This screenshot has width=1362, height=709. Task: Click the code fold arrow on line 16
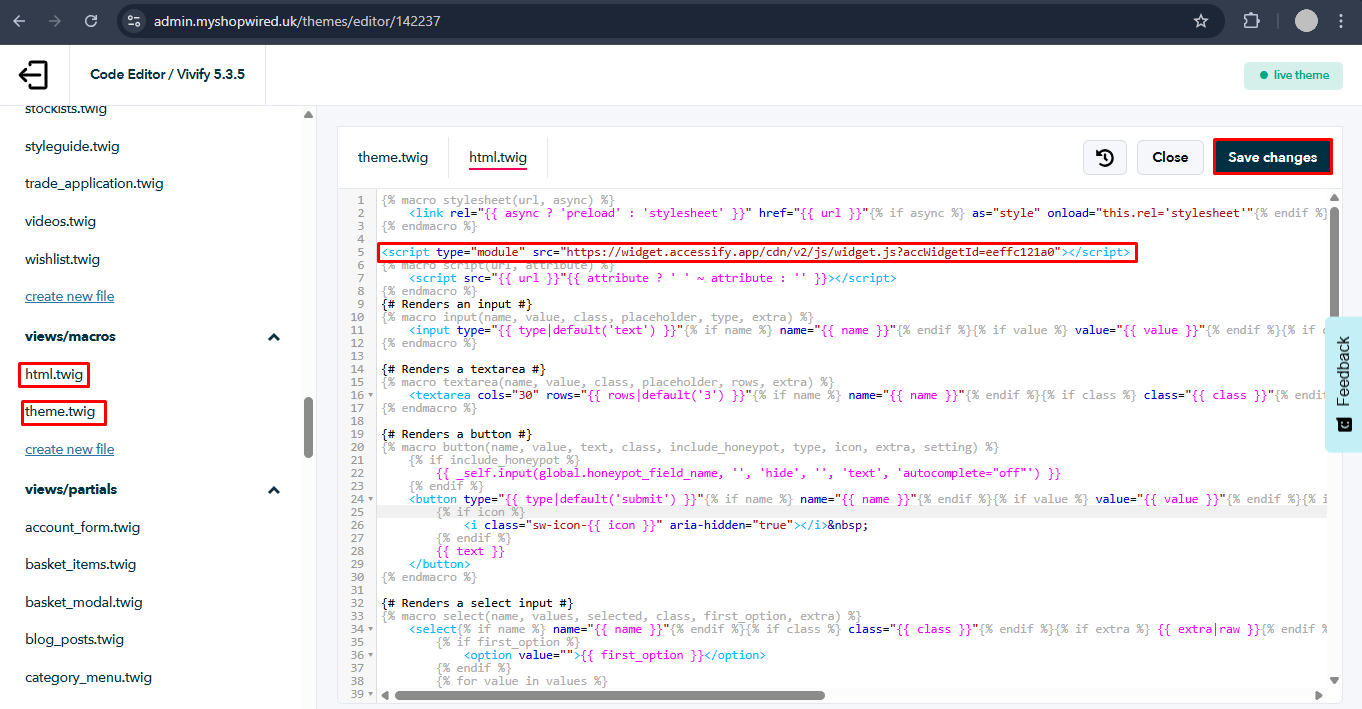pos(371,394)
